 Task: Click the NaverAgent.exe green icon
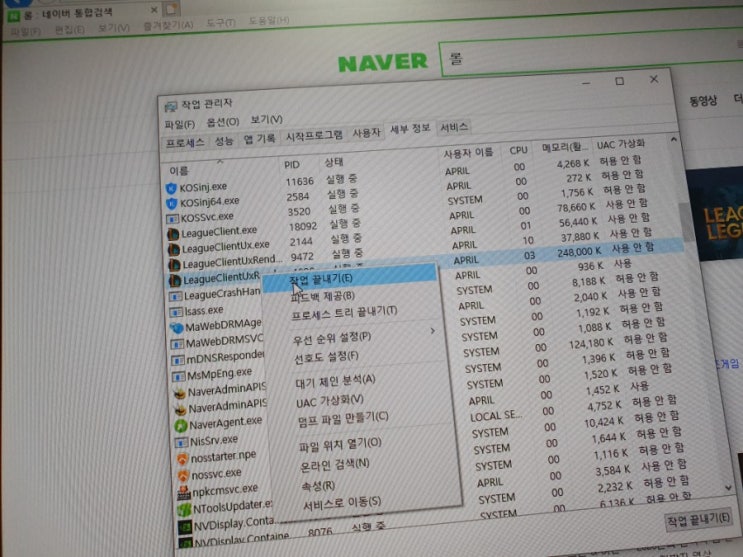click(181, 425)
